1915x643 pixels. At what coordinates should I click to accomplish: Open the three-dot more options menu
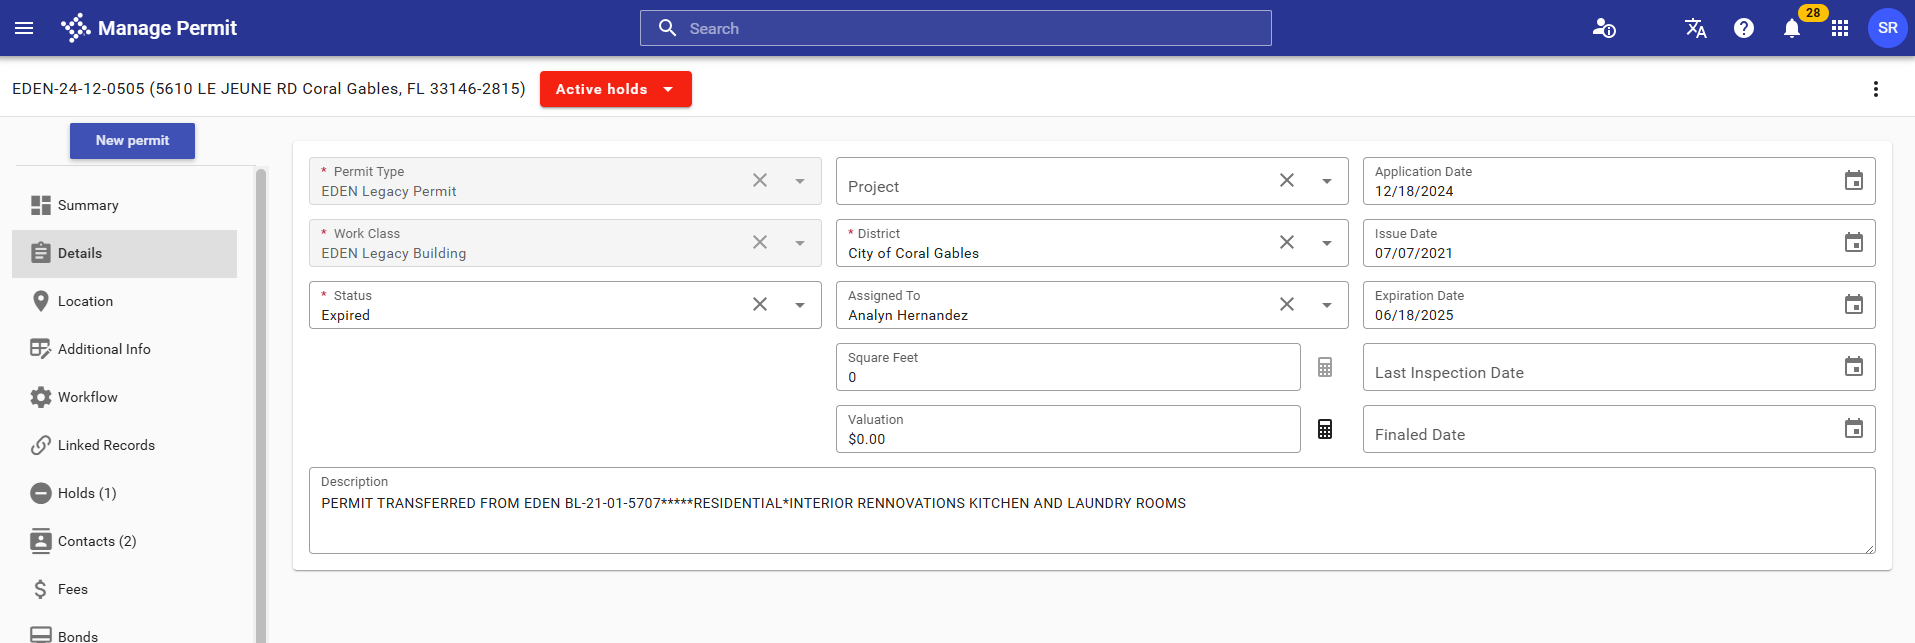click(1875, 89)
